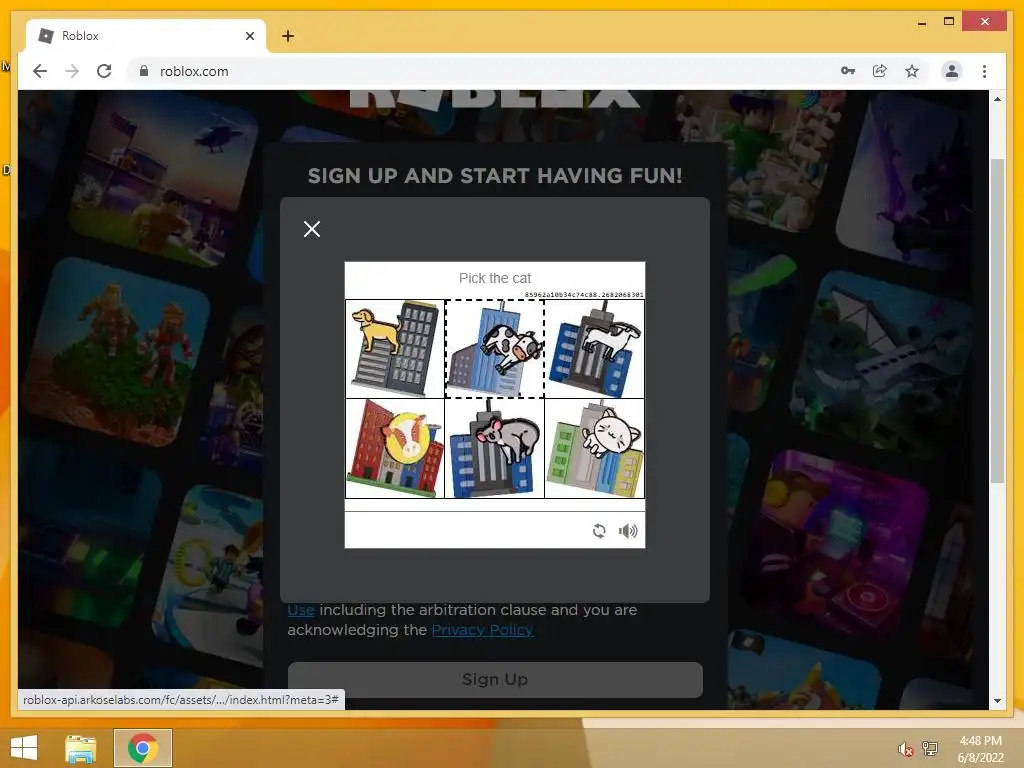Click the roblox.com address bar
The image size is (1024, 768).
(x=483, y=71)
